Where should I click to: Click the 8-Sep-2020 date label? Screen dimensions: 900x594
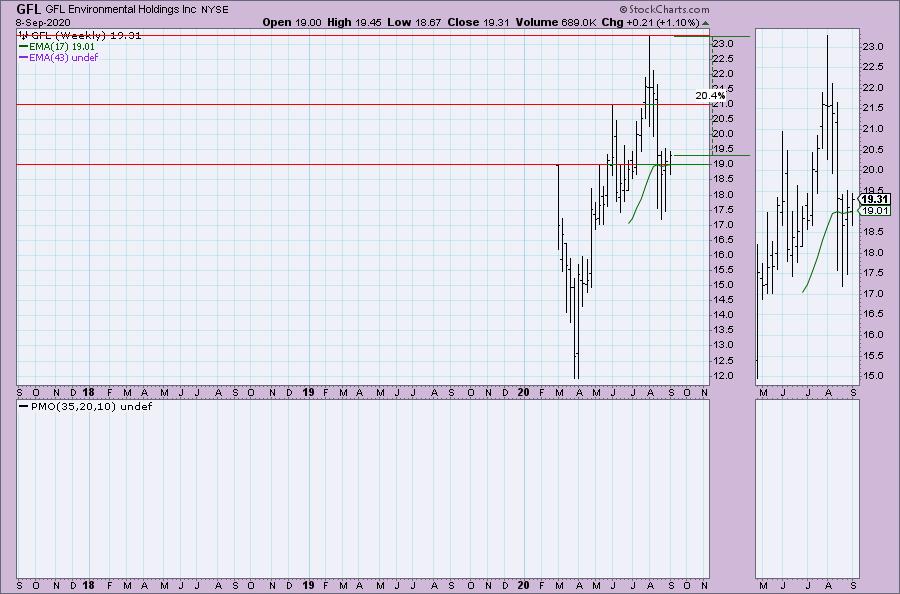[43, 22]
